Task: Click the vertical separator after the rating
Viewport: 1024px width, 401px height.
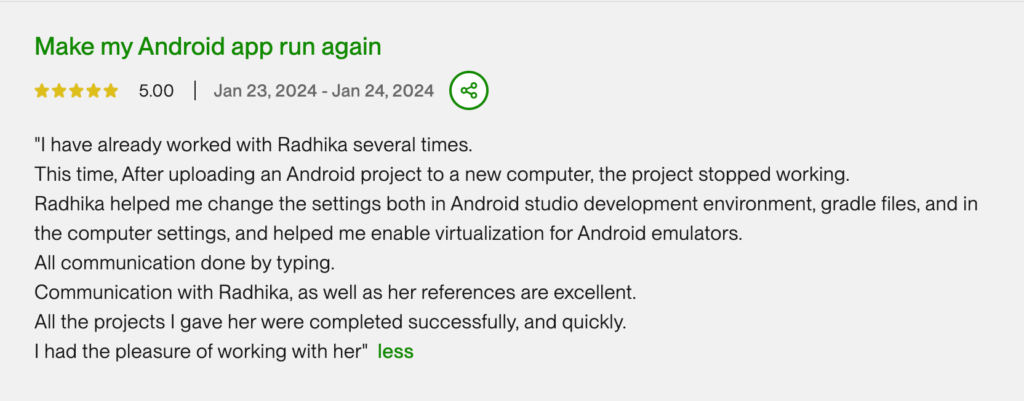Action: (x=194, y=91)
